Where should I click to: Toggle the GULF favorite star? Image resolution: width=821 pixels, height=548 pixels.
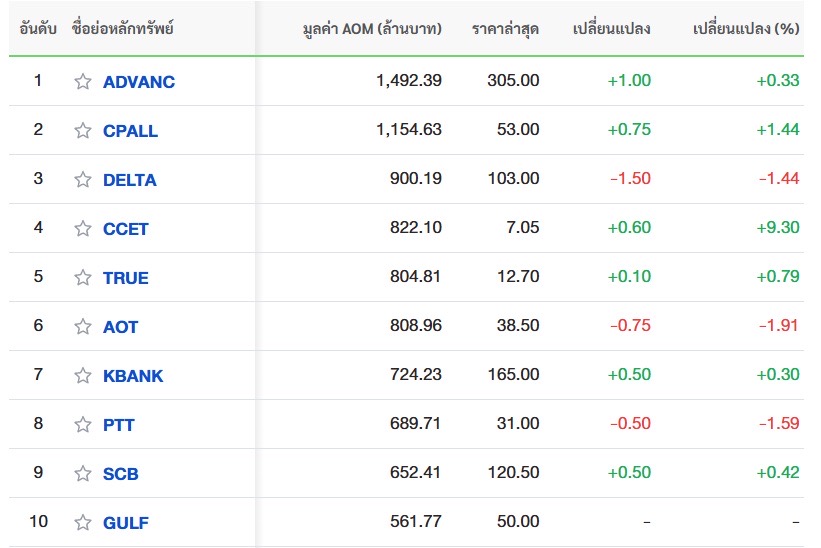click(83, 523)
